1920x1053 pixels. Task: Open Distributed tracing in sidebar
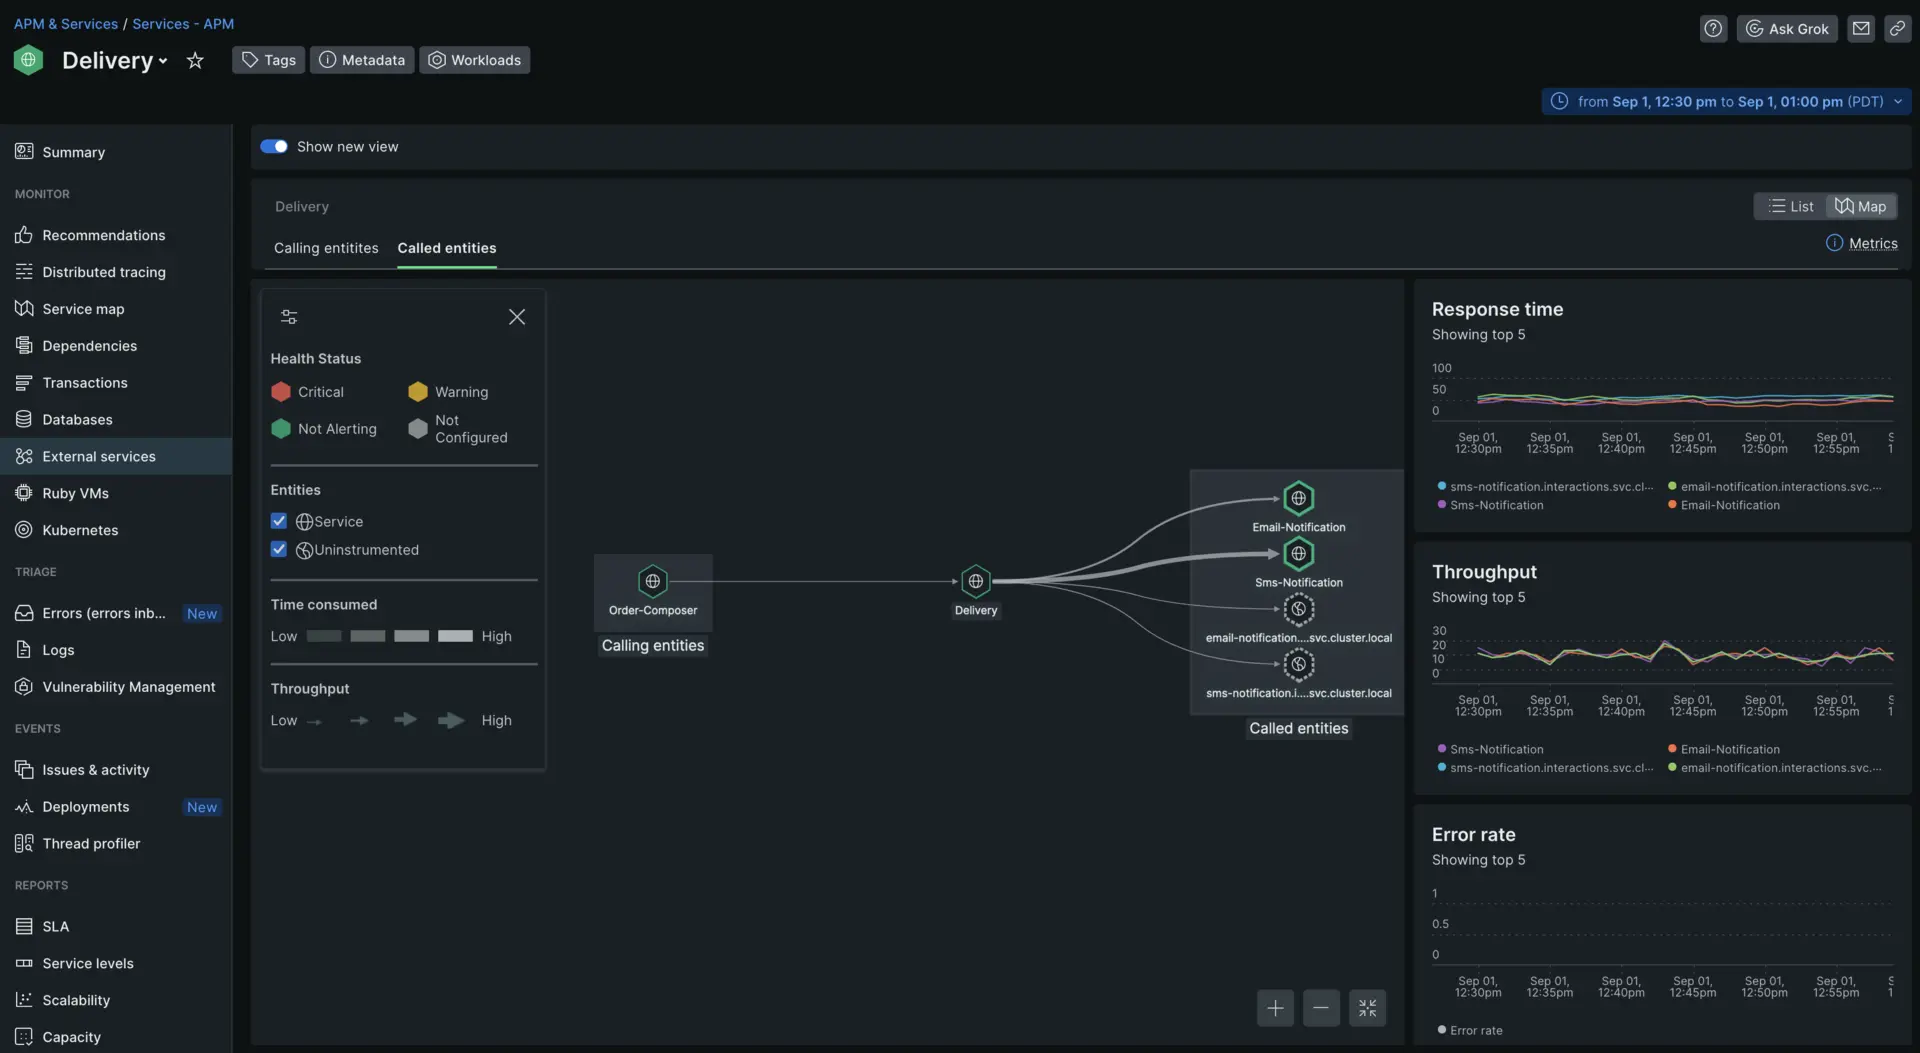pyautogui.click(x=104, y=272)
